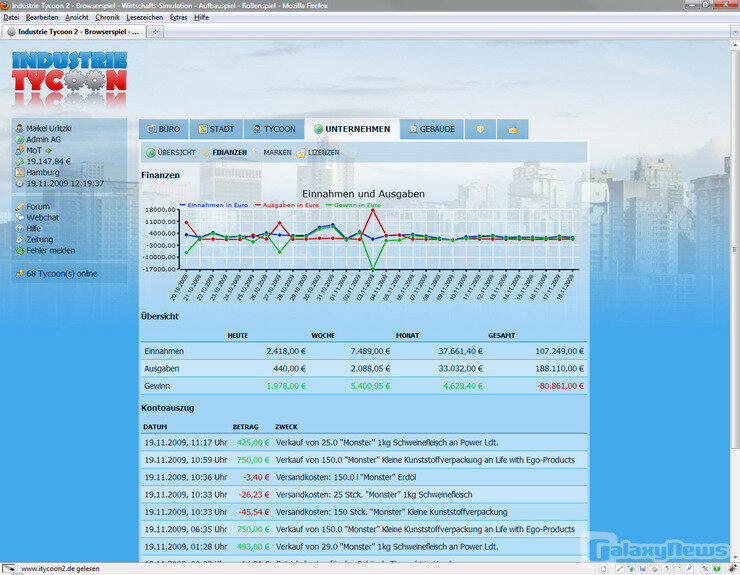Click the vertical scrollbar thumb
Screen dimensions: 740x575
[735, 249]
